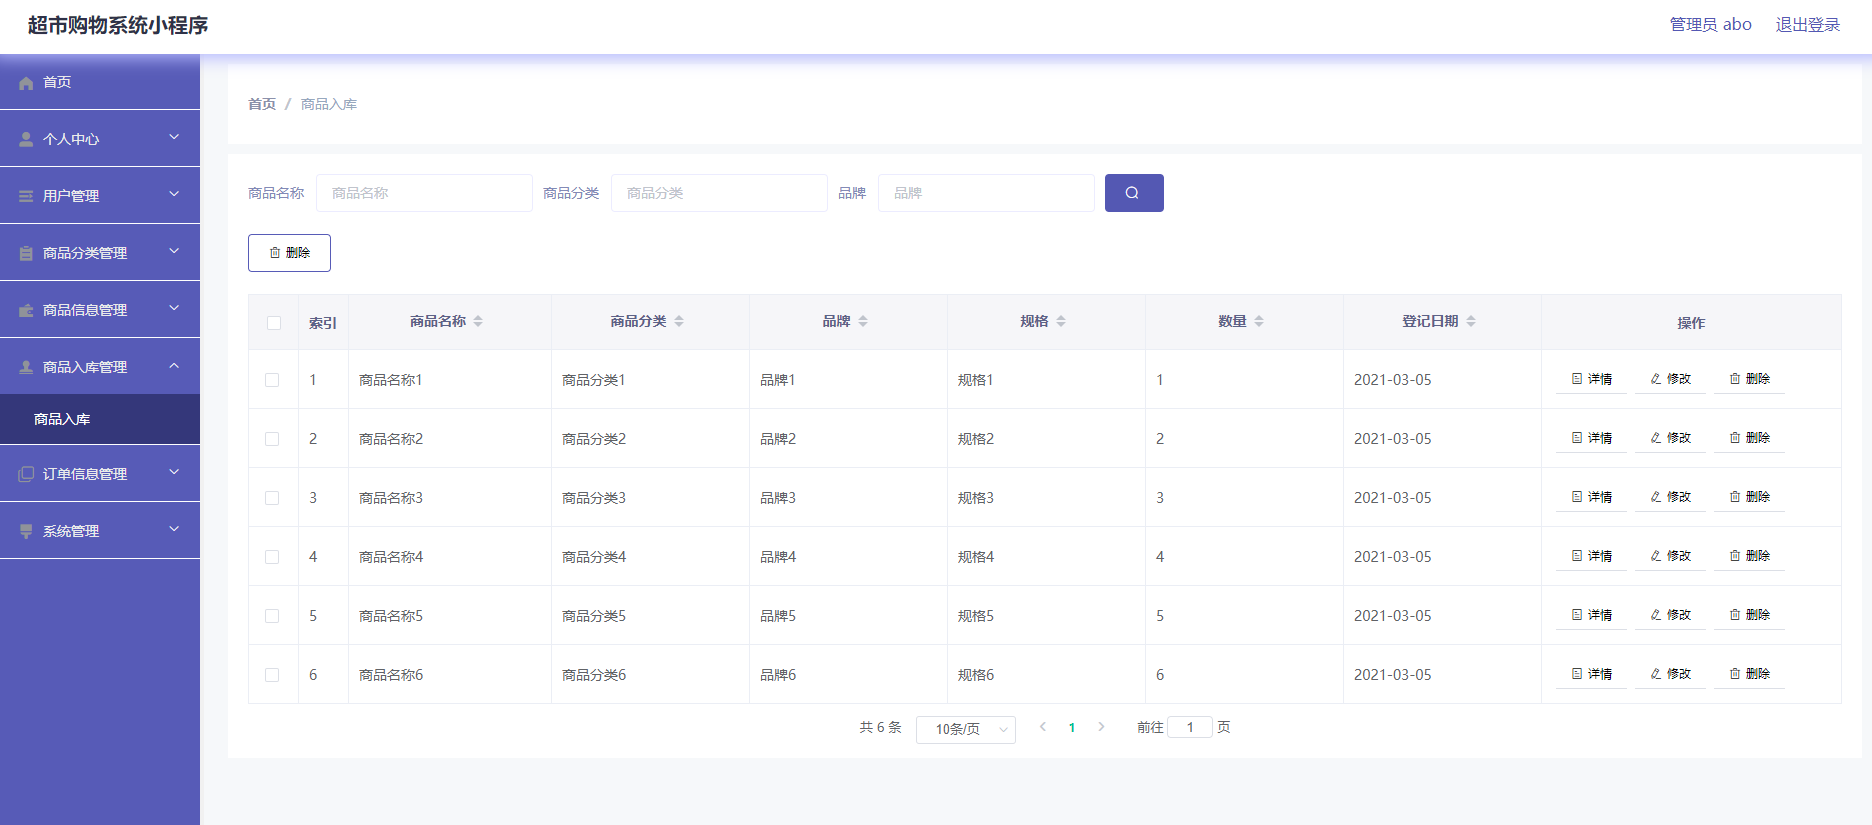
Task: Open the 10条/页 page size dropdown
Action: tap(965, 729)
